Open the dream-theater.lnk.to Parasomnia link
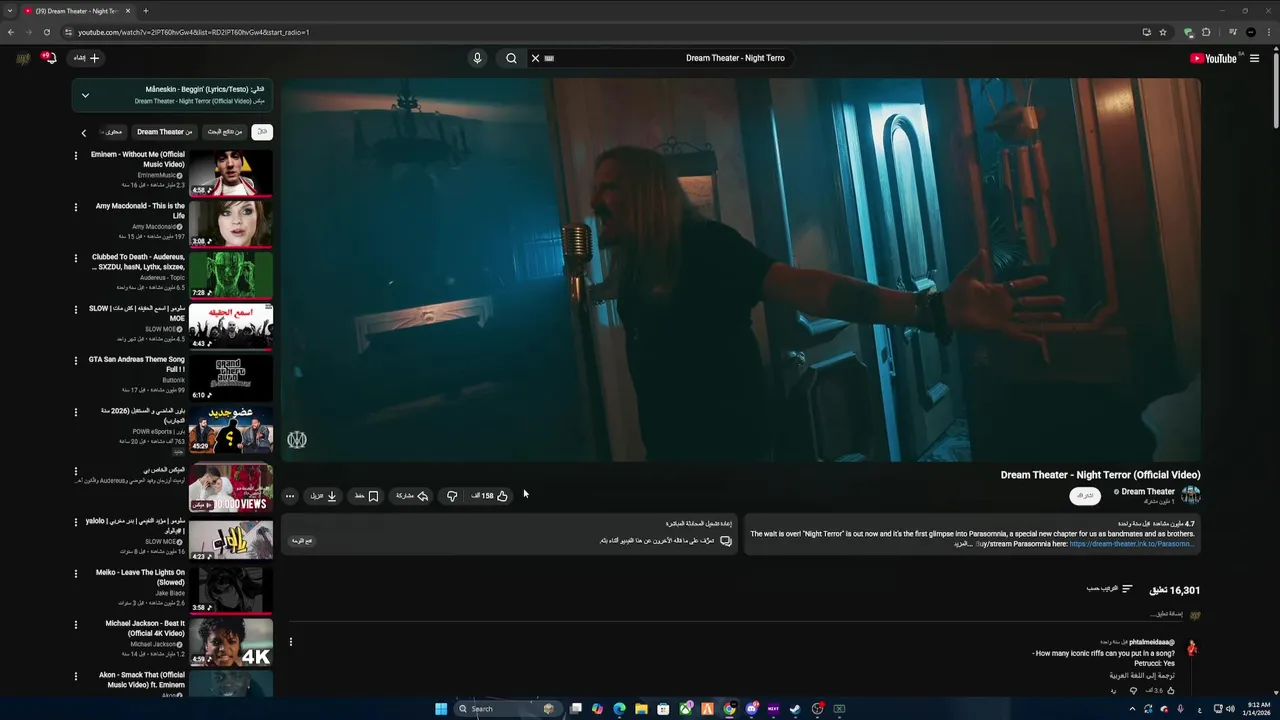Image resolution: width=1280 pixels, height=720 pixels. click(x=1131, y=544)
